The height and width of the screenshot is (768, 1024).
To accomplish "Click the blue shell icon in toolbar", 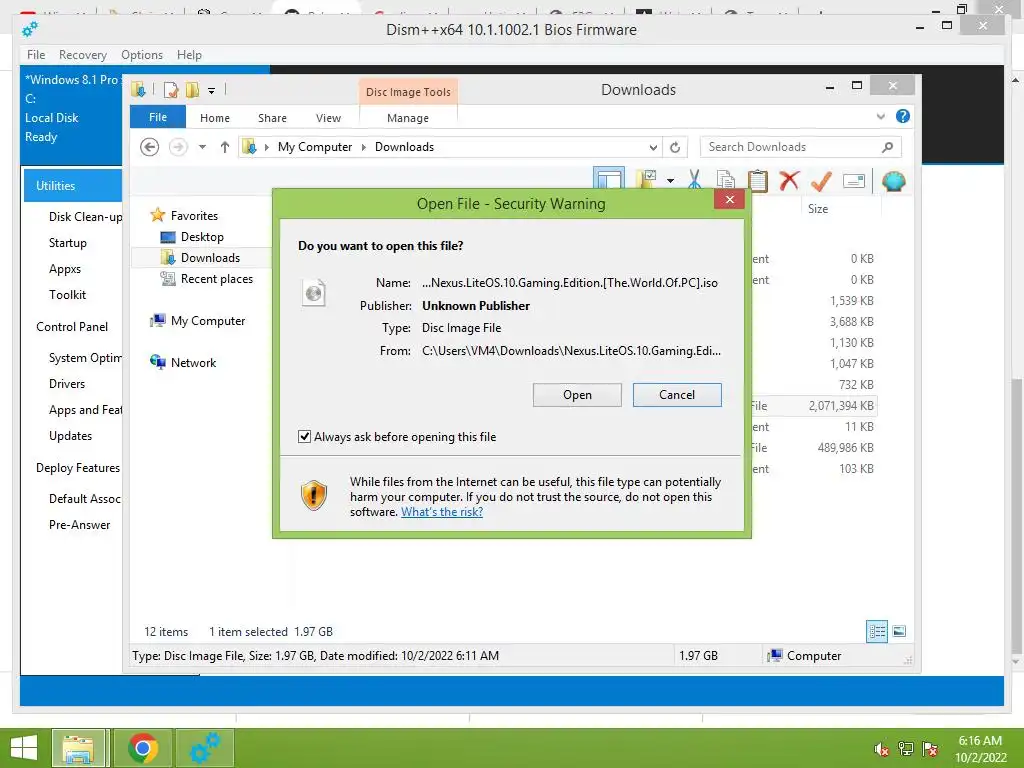I will tap(893, 181).
